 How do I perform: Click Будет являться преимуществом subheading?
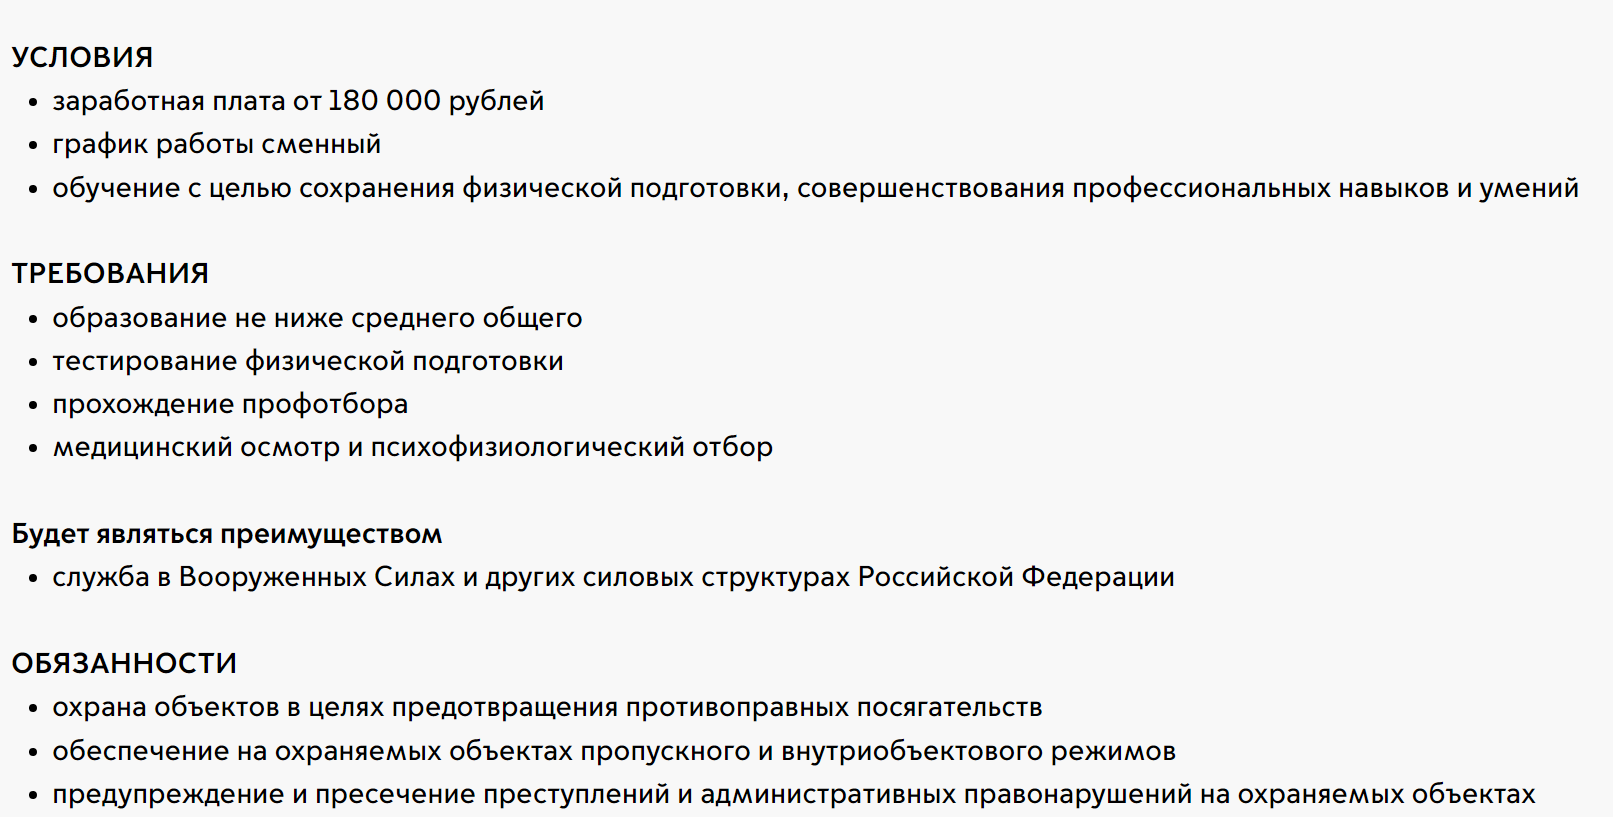pos(227,534)
